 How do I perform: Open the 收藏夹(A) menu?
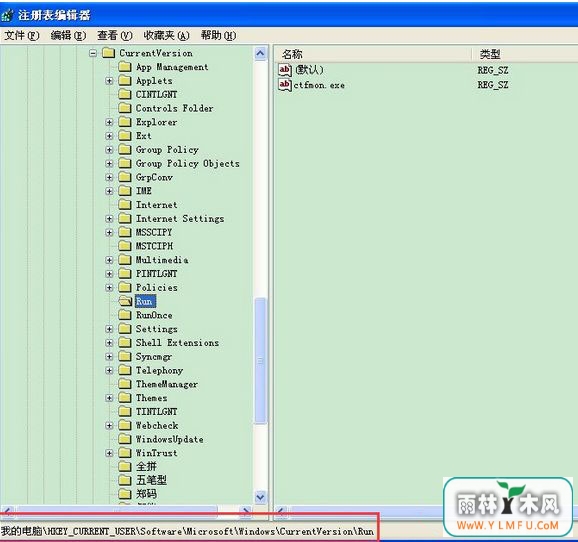[x=166, y=35]
